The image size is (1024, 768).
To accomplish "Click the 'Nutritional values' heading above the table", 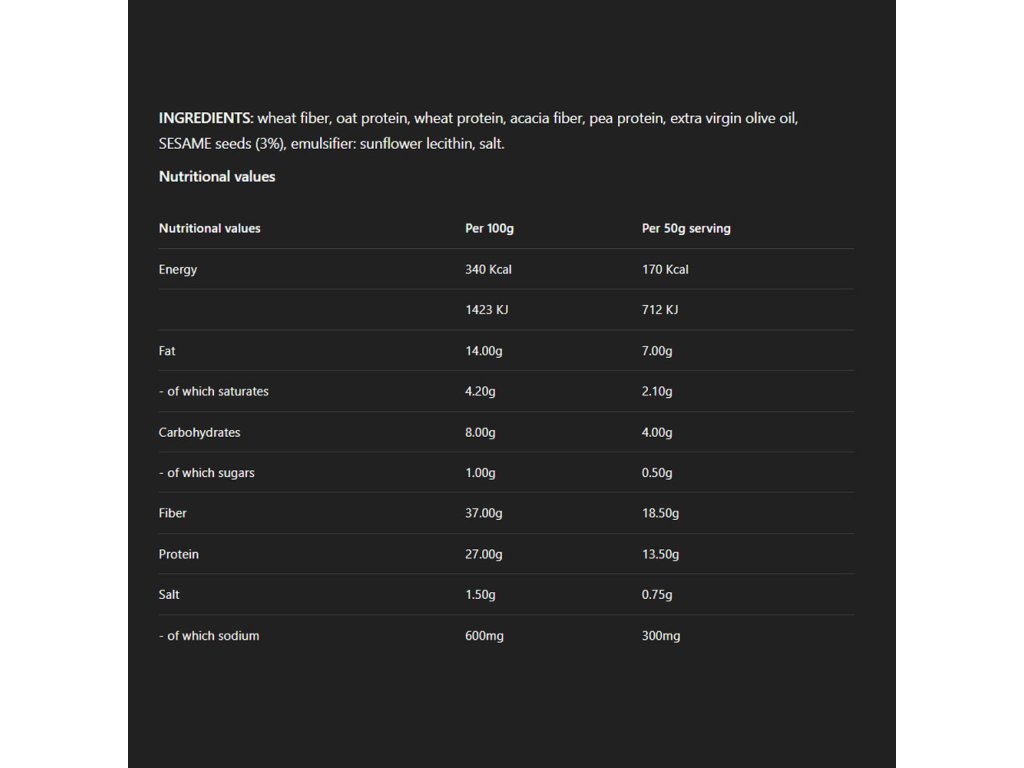I will click(x=217, y=176).
